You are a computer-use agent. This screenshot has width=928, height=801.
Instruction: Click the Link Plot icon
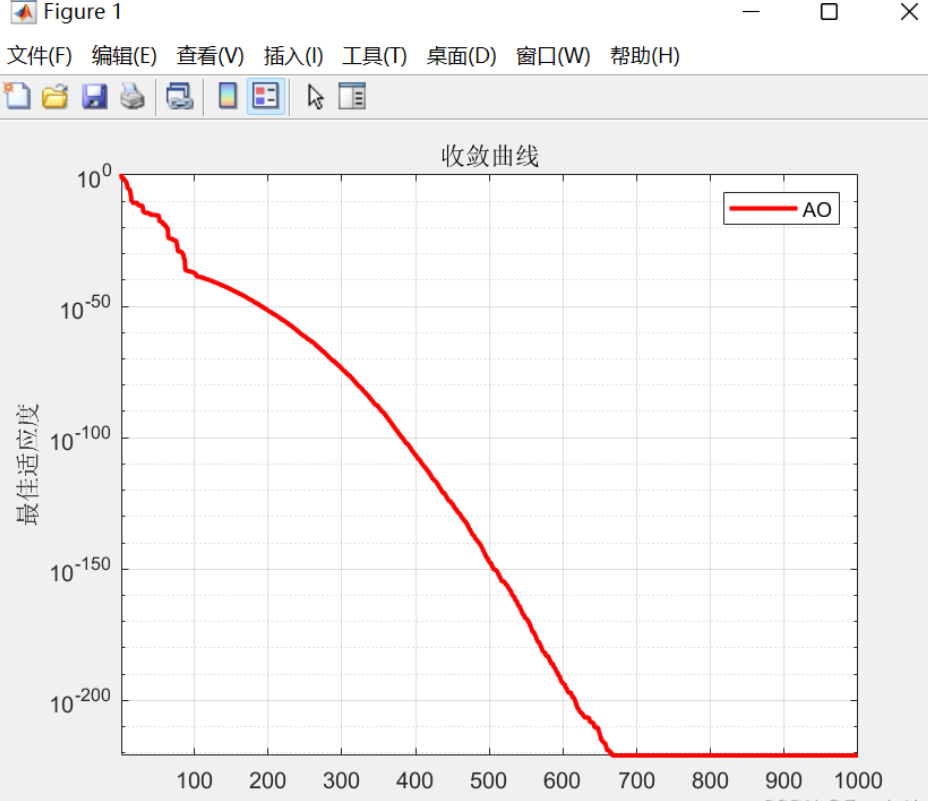click(178, 96)
